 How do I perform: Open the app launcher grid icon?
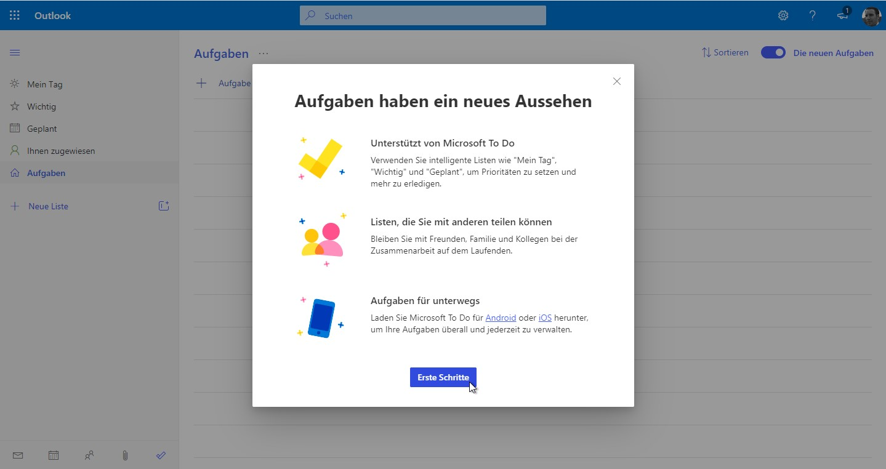point(15,16)
